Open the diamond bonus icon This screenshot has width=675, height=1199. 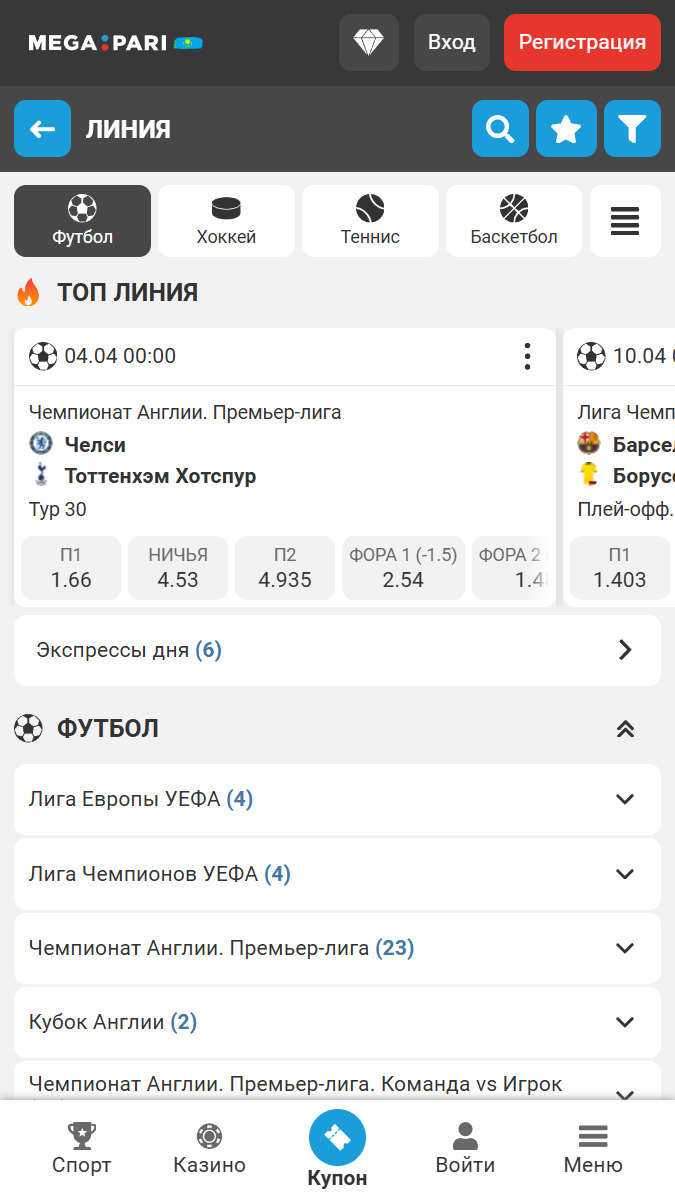pos(368,43)
